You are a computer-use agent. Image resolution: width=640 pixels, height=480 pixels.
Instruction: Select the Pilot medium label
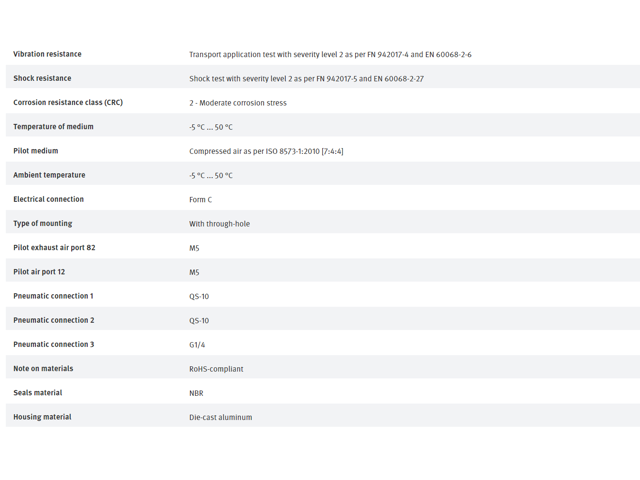(36, 151)
